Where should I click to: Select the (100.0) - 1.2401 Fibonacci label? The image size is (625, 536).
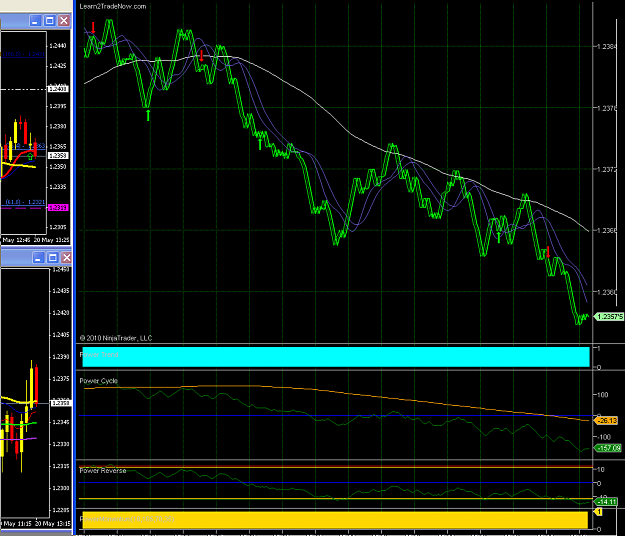coord(24,54)
